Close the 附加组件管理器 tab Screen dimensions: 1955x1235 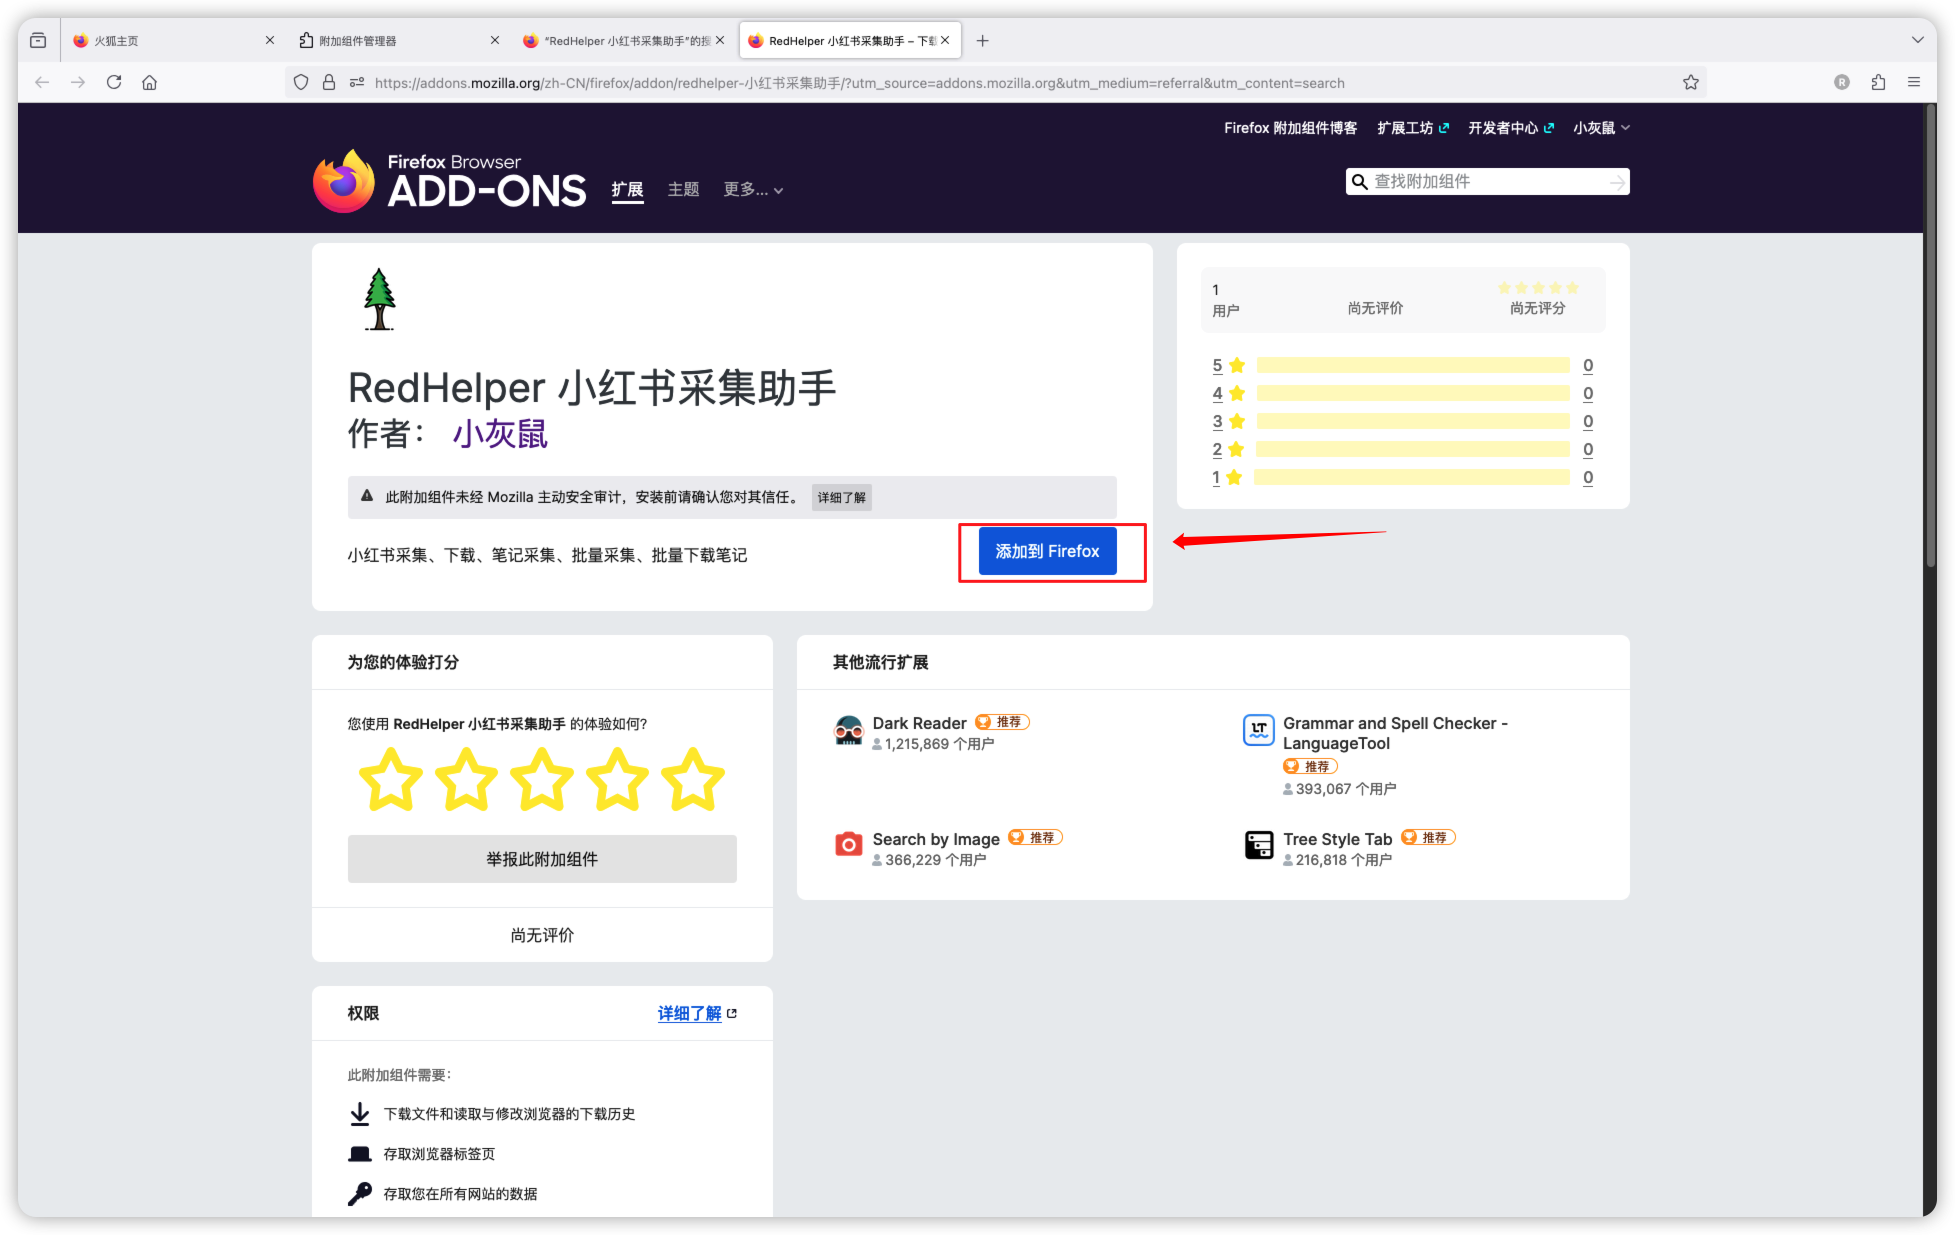(495, 40)
